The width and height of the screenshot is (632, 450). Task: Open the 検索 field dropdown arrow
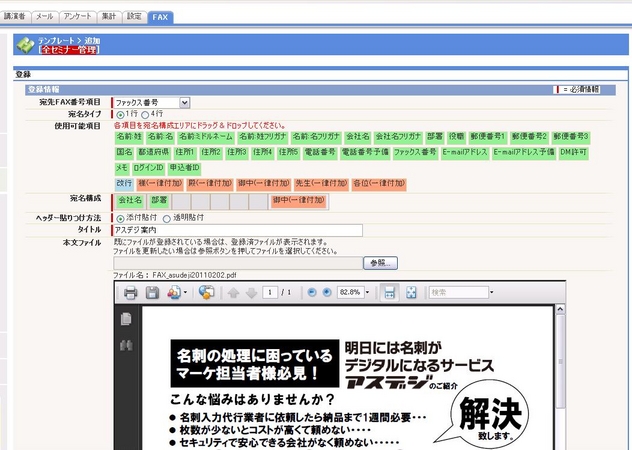(x=492, y=292)
